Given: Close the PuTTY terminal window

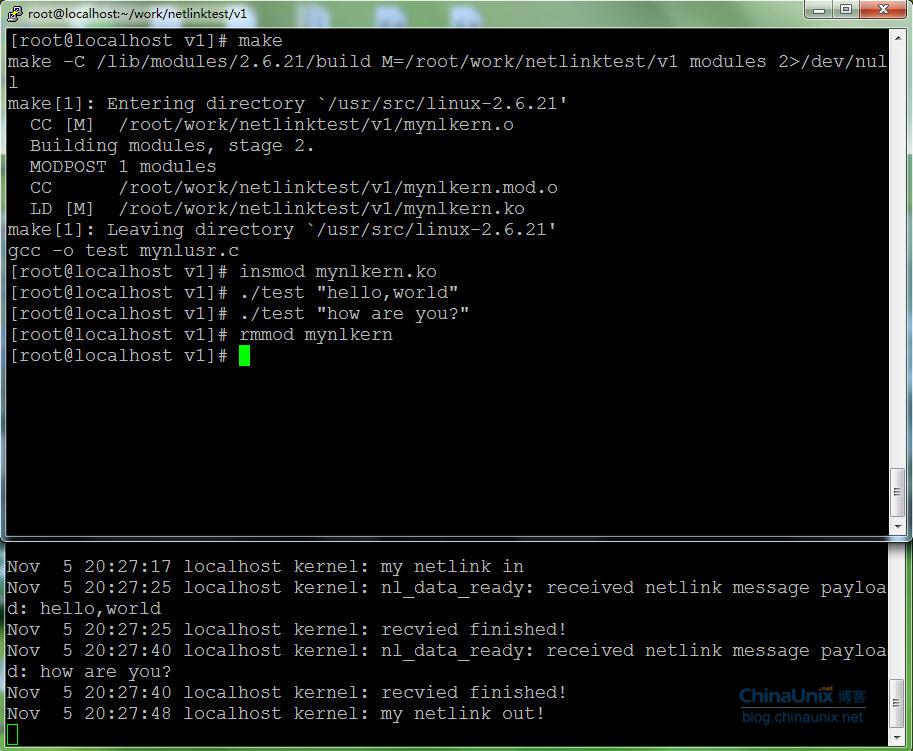Looking at the screenshot, I should [x=883, y=10].
